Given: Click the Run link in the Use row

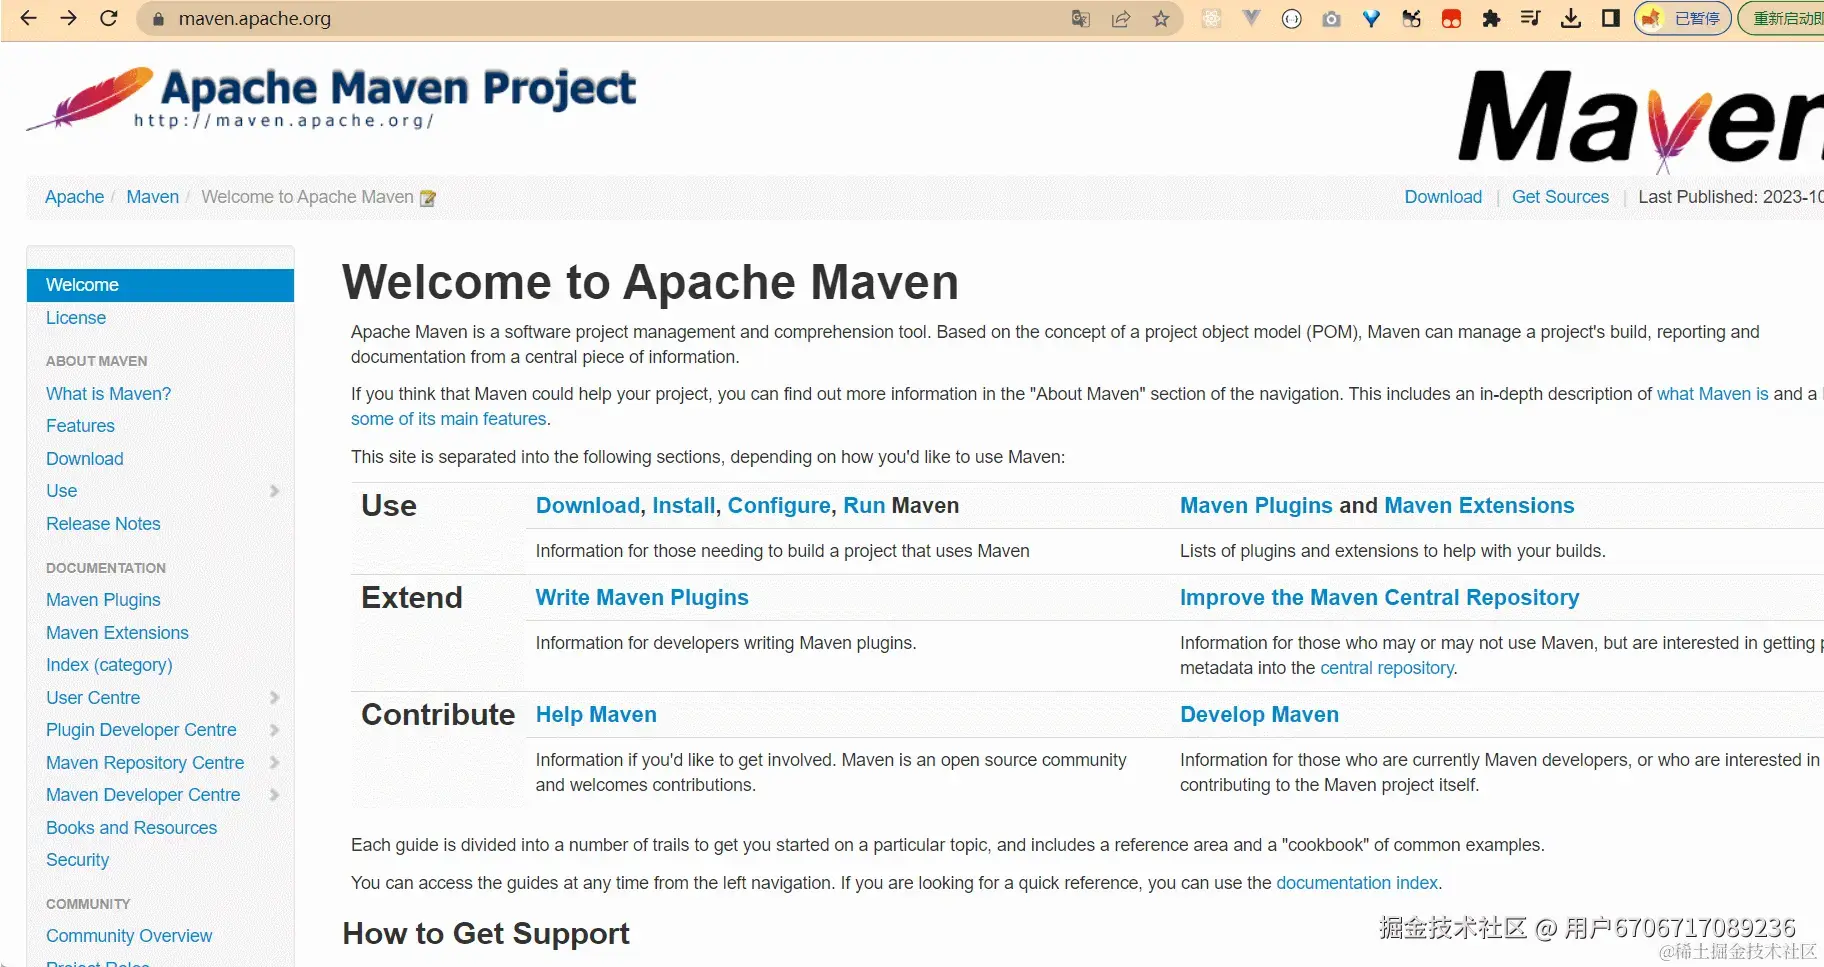Looking at the screenshot, I should tap(864, 506).
